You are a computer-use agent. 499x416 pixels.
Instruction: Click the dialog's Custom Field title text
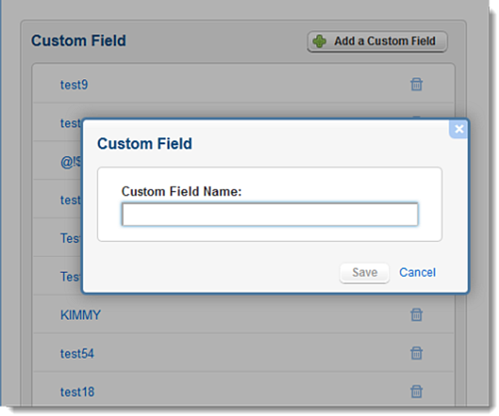point(145,144)
